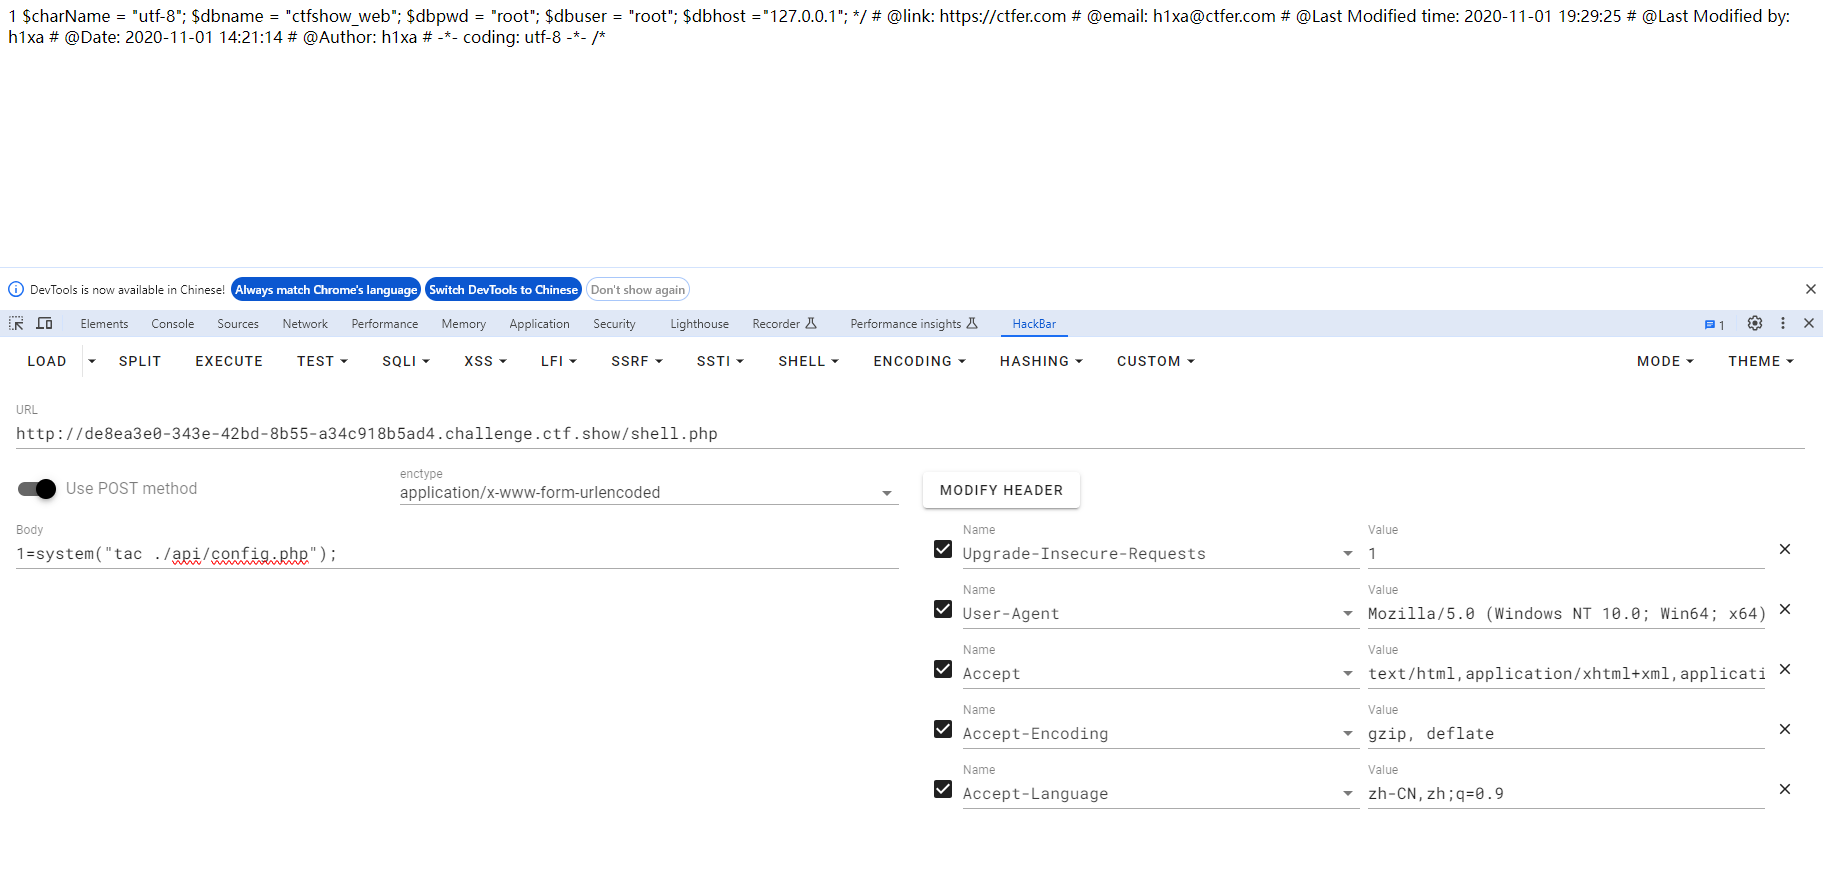Open the Network tab

pos(305,324)
